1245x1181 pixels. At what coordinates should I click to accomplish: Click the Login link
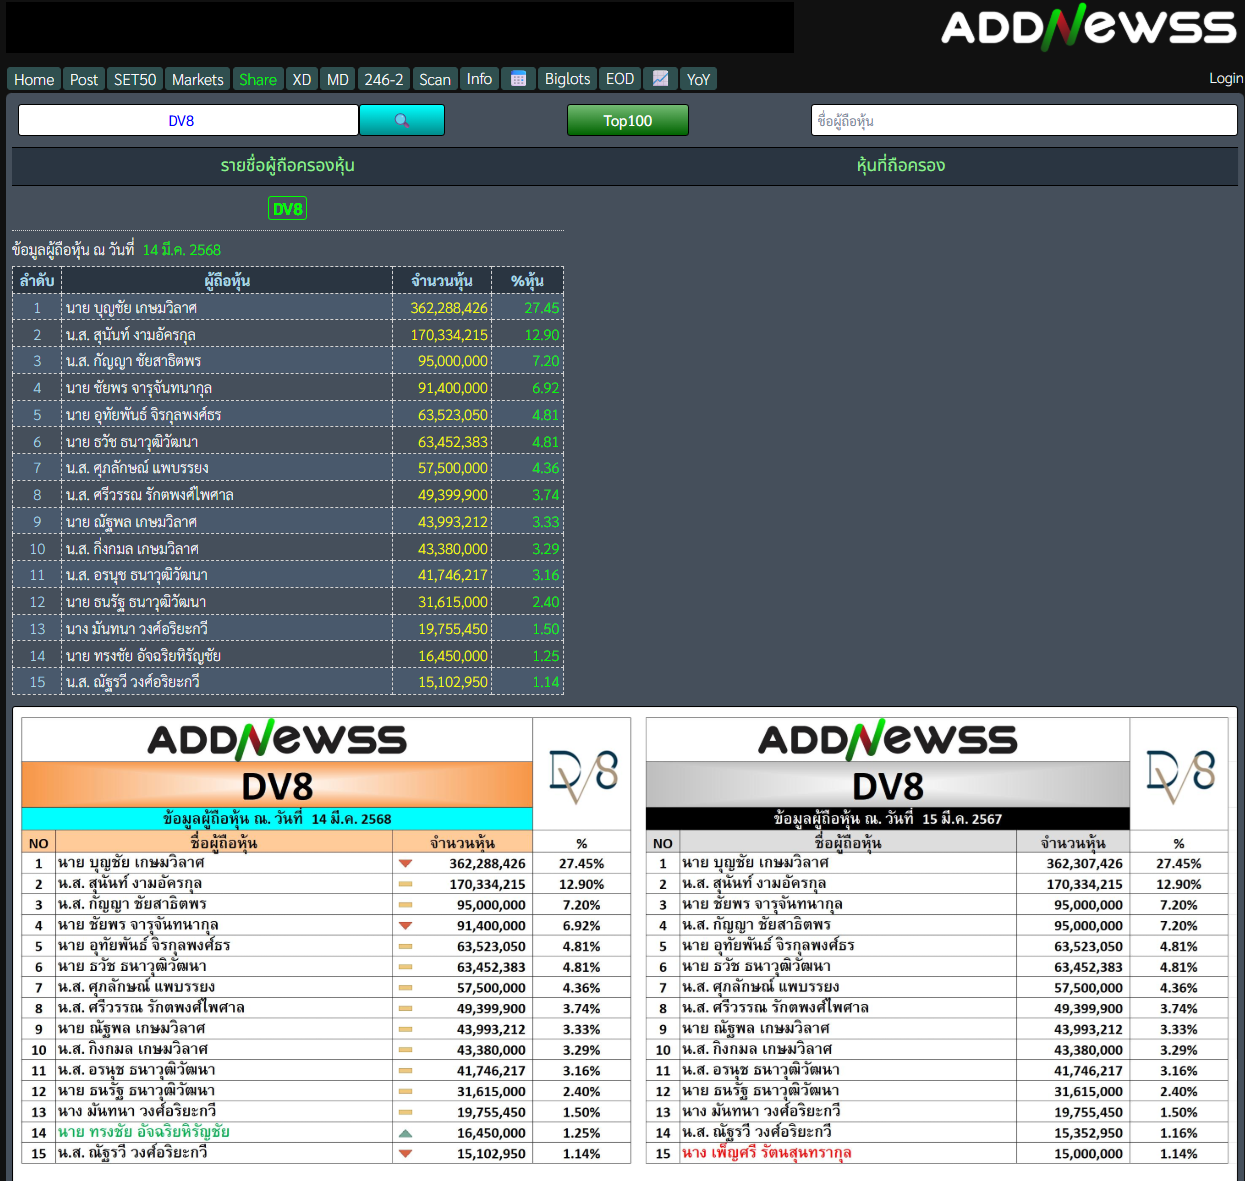click(1226, 78)
